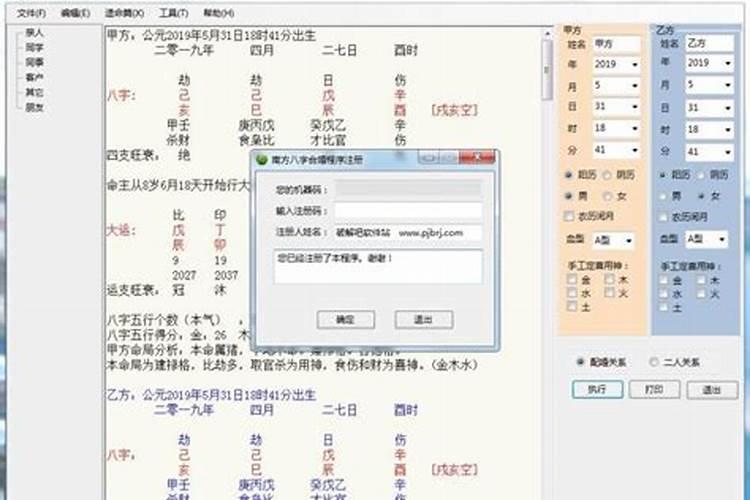750x500 pixels.
Task: Select the 二人关系 radio option
Action: coord(653,362)
